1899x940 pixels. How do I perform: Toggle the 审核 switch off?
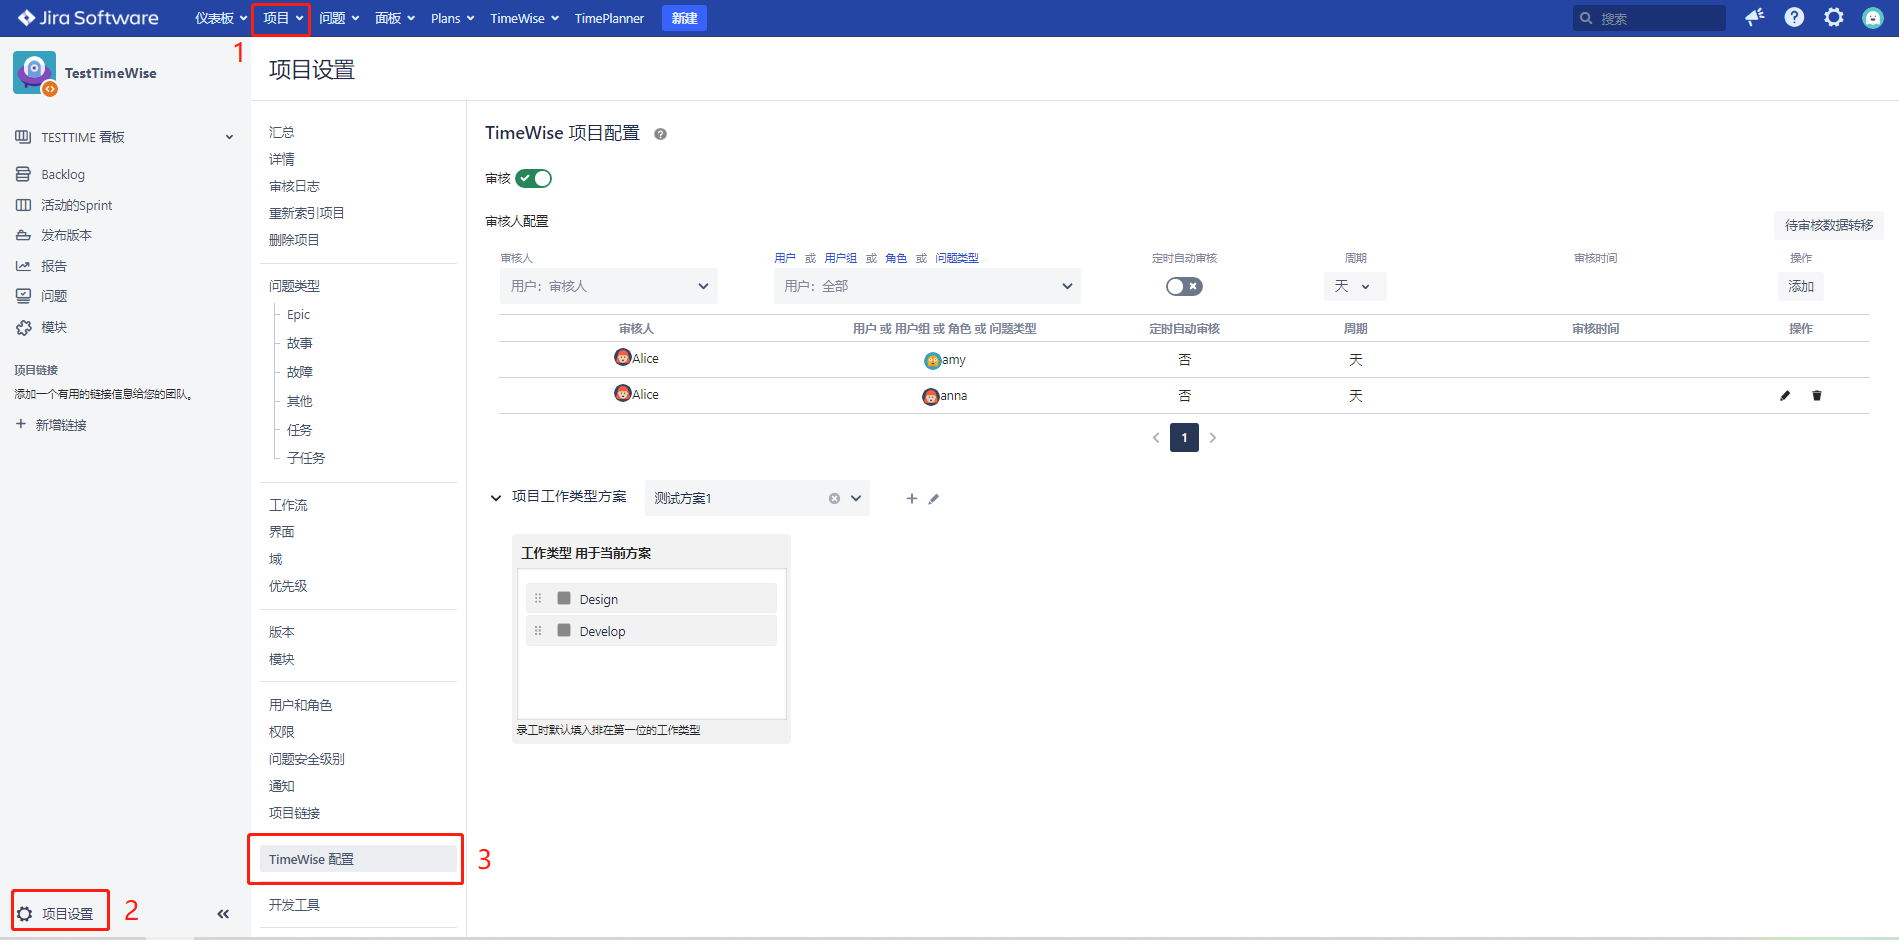pos(534,179)
